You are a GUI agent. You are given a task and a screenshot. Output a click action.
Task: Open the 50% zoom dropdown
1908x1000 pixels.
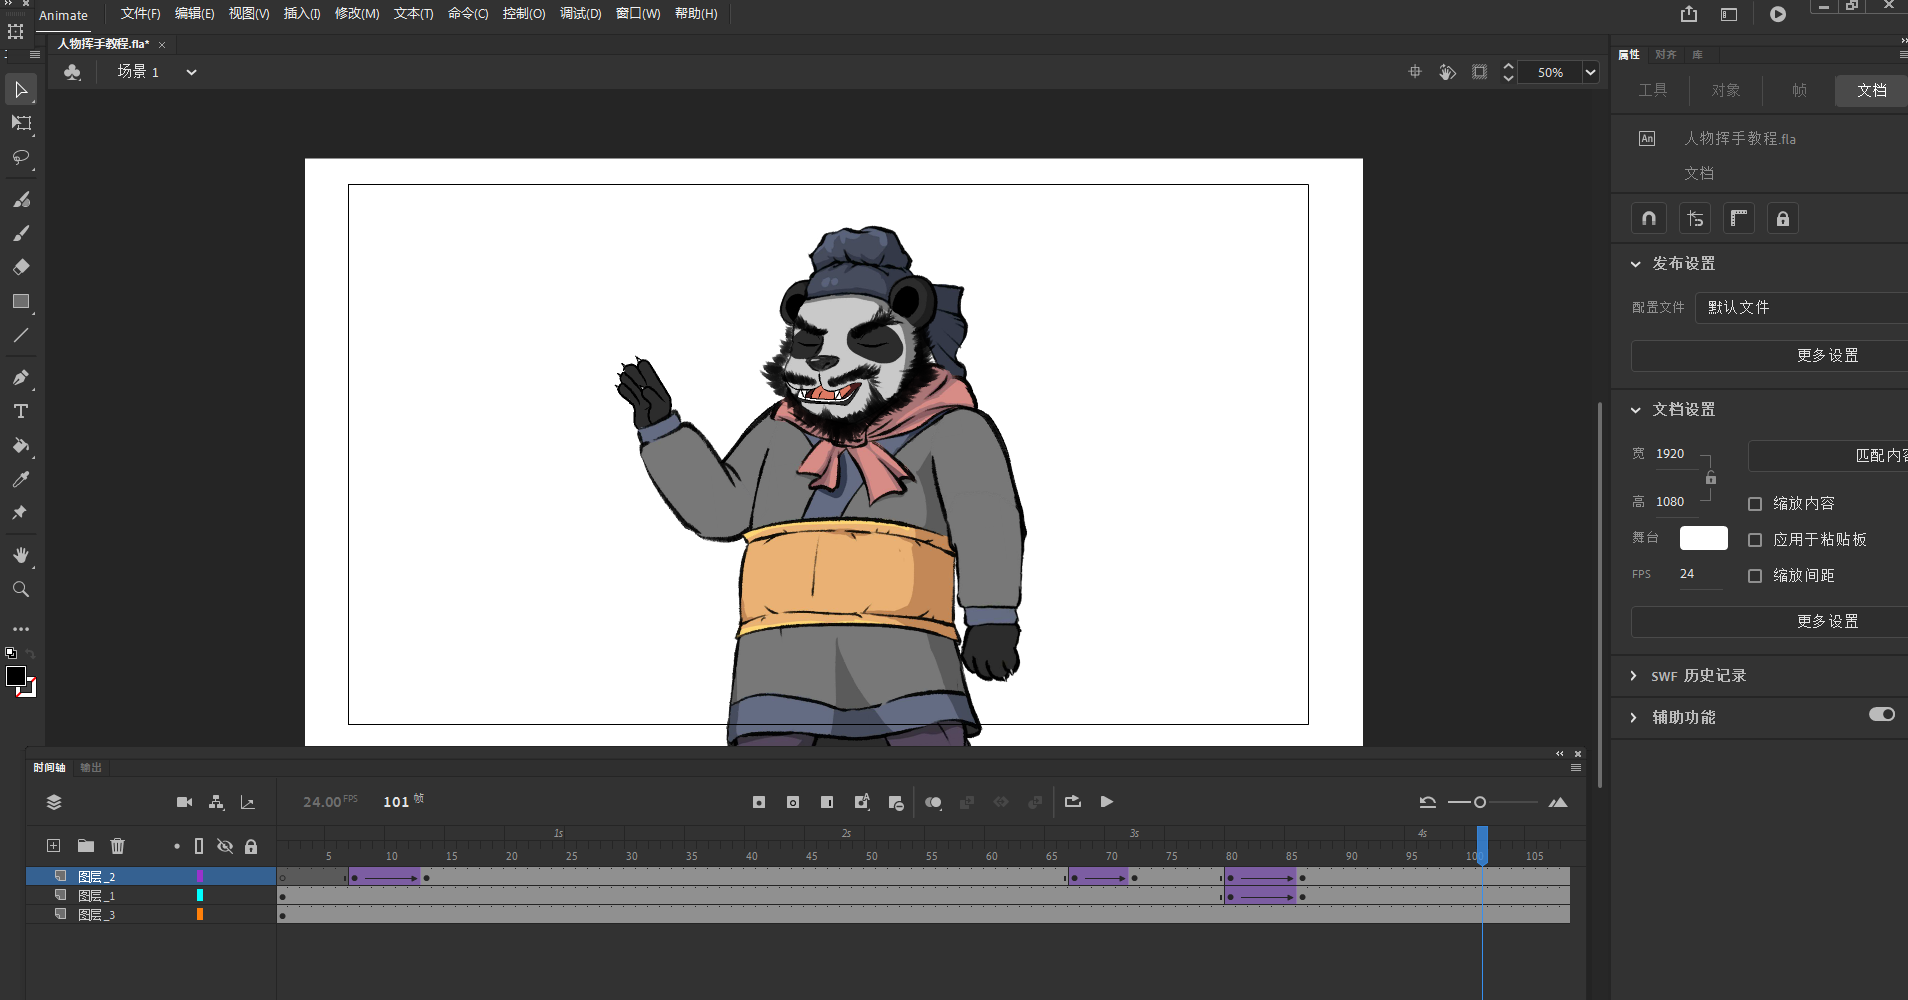click(x=1590, y=72)
